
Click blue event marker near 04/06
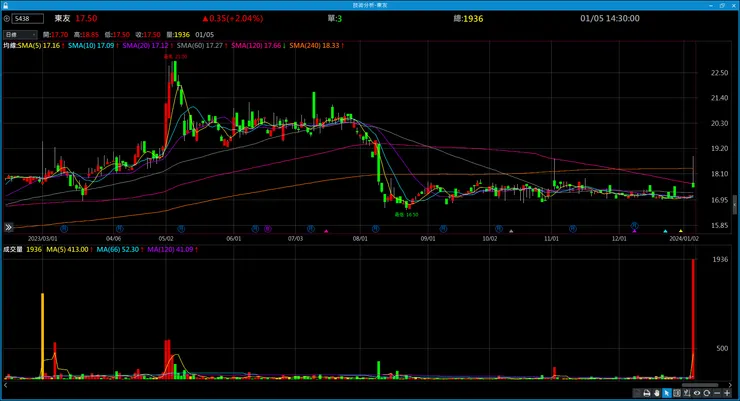(119, 229)
